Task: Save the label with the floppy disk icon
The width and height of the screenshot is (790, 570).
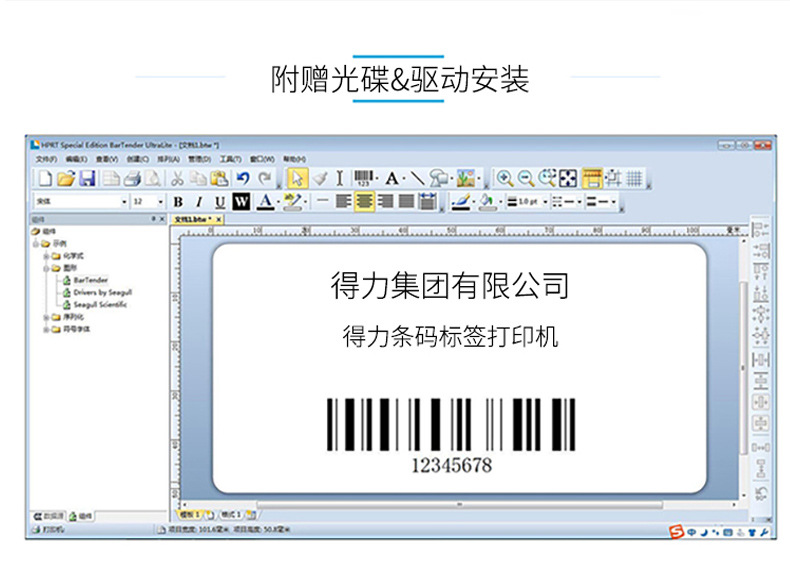Action: pos(87,178)
